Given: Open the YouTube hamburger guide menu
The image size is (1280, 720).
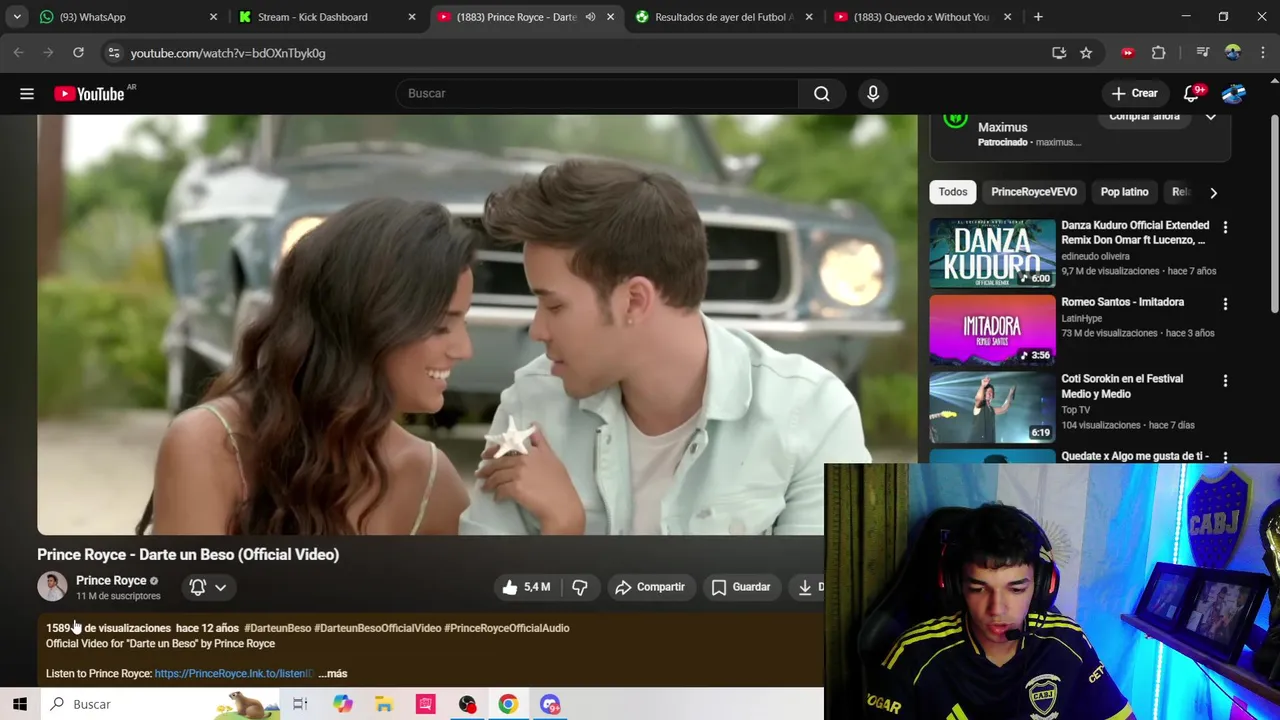Looking at the screenshot, I should [27, 94].
